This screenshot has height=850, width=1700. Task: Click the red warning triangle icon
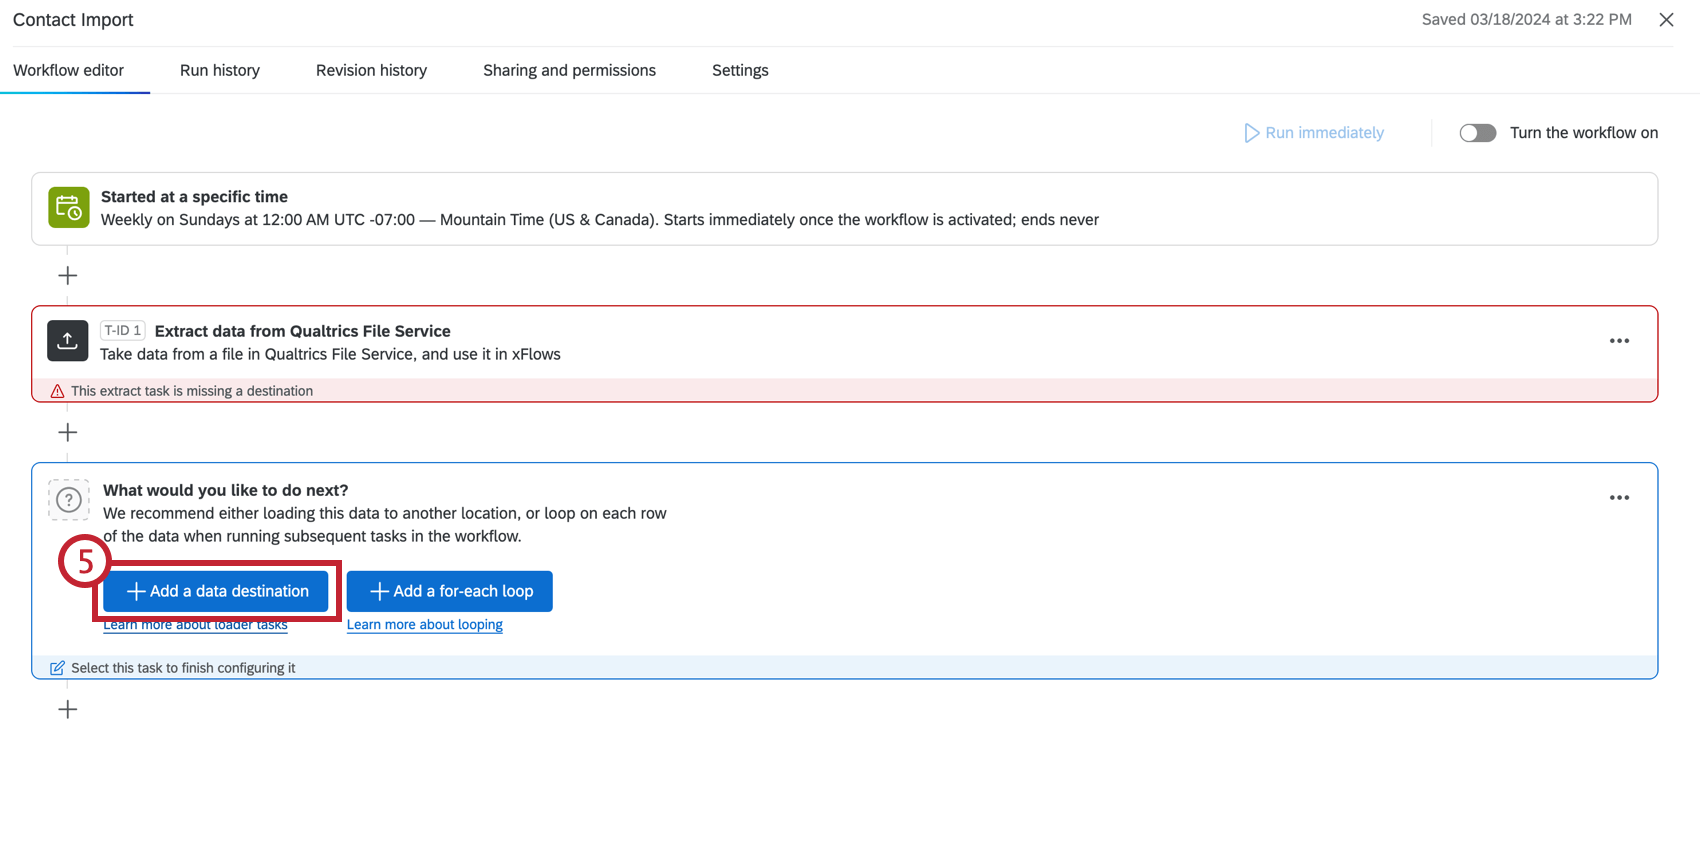point(57,391)
